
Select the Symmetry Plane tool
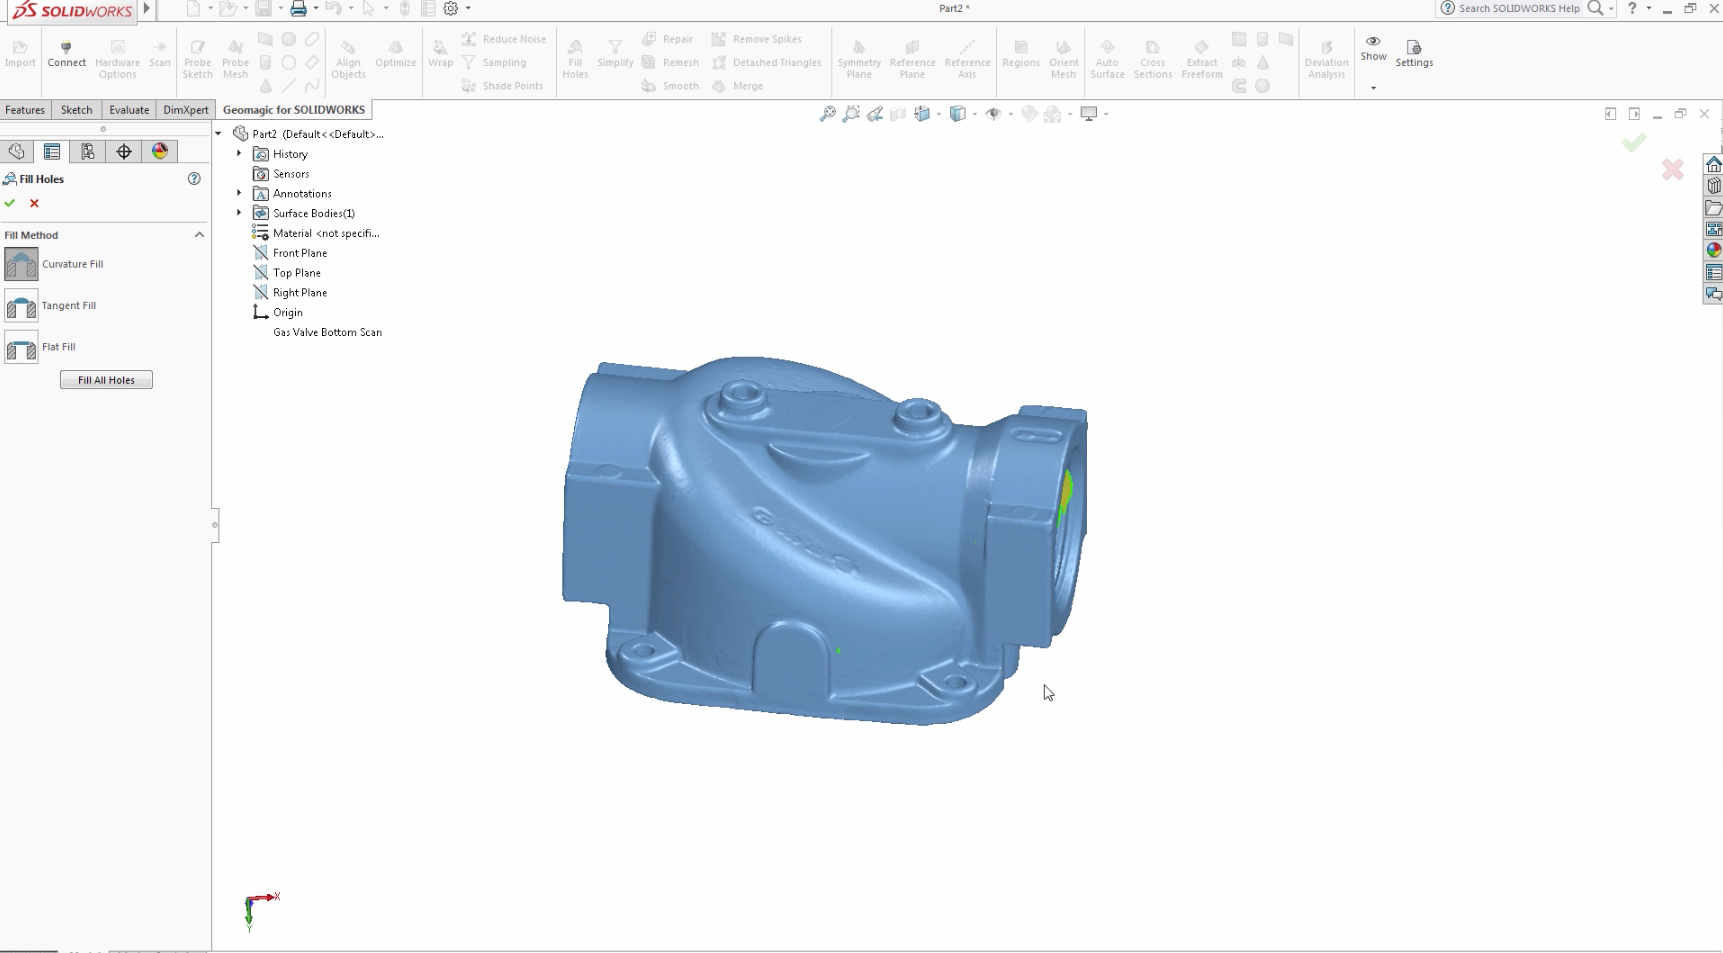point(859,59)
